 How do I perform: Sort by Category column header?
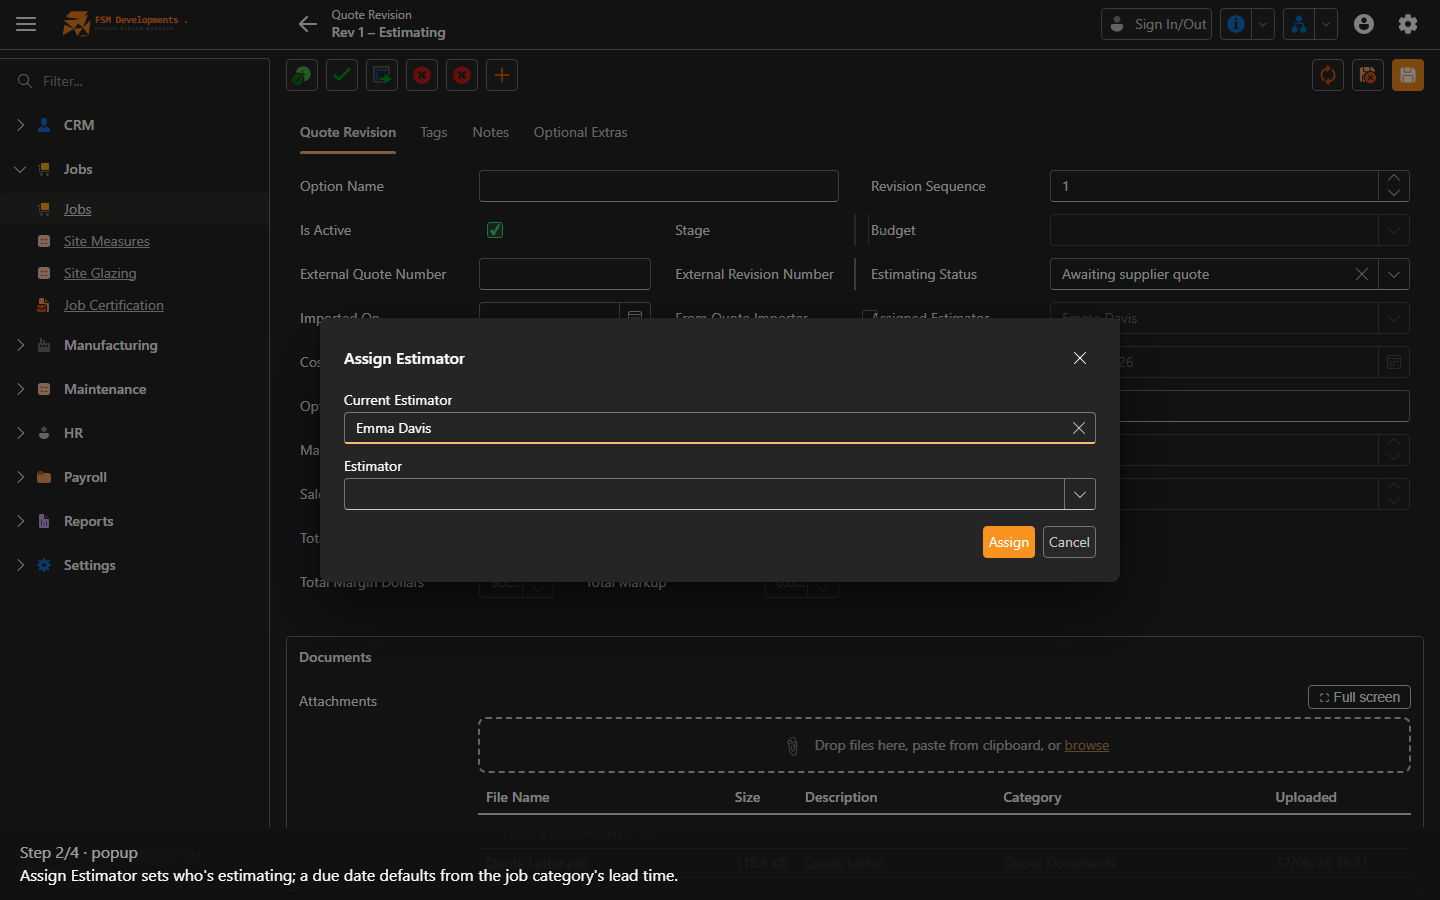pos(1032,797)
